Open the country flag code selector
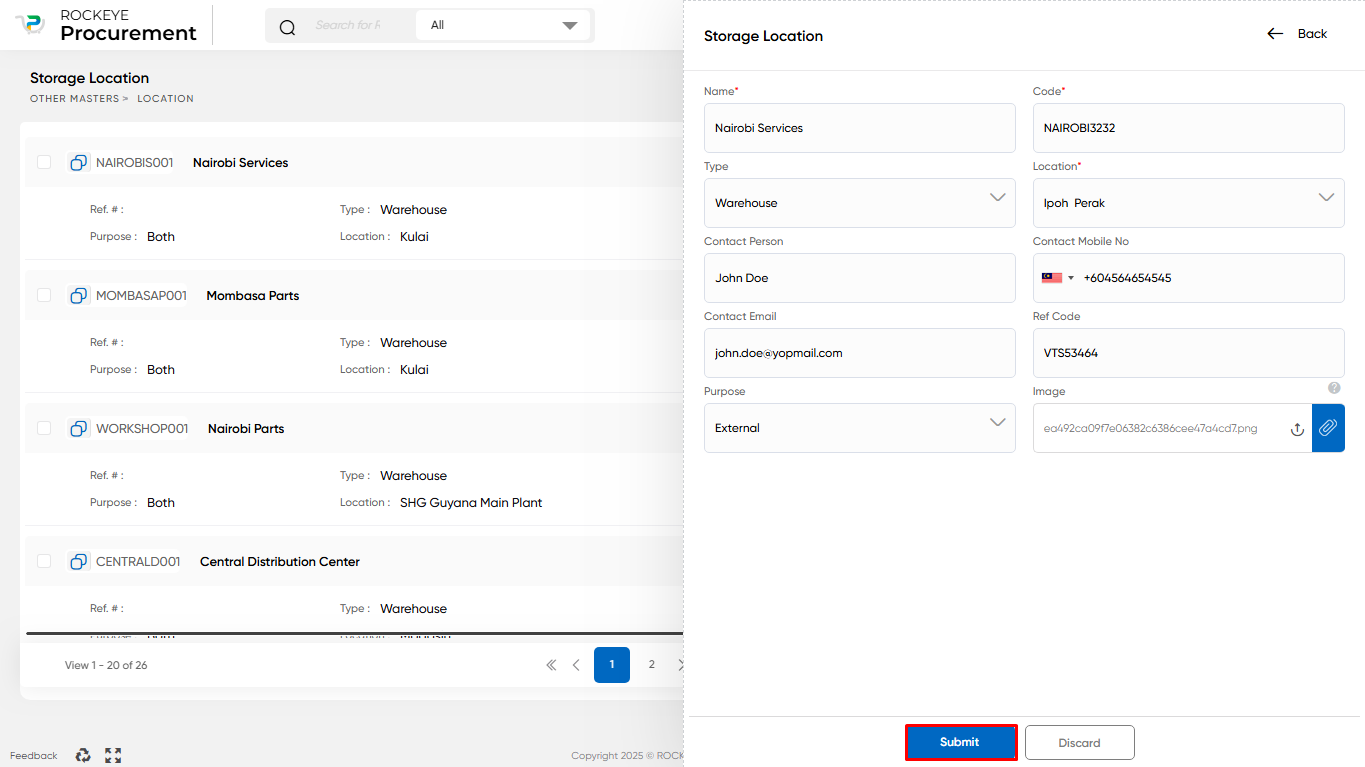This screenshot has width=1365, height=767. (1058, 278)
